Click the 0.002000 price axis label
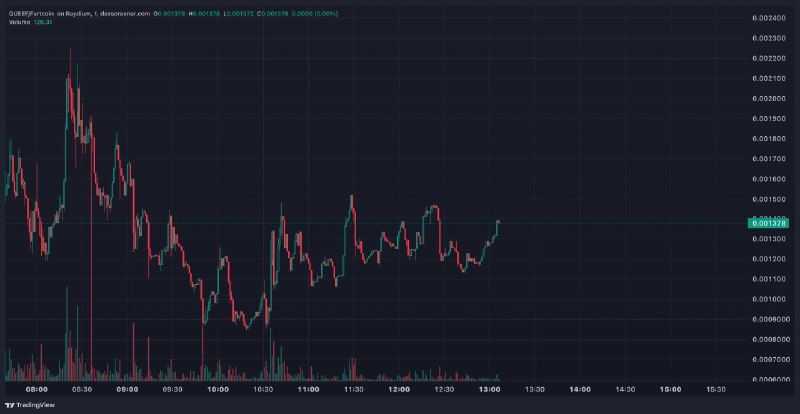 coord(768,99)
